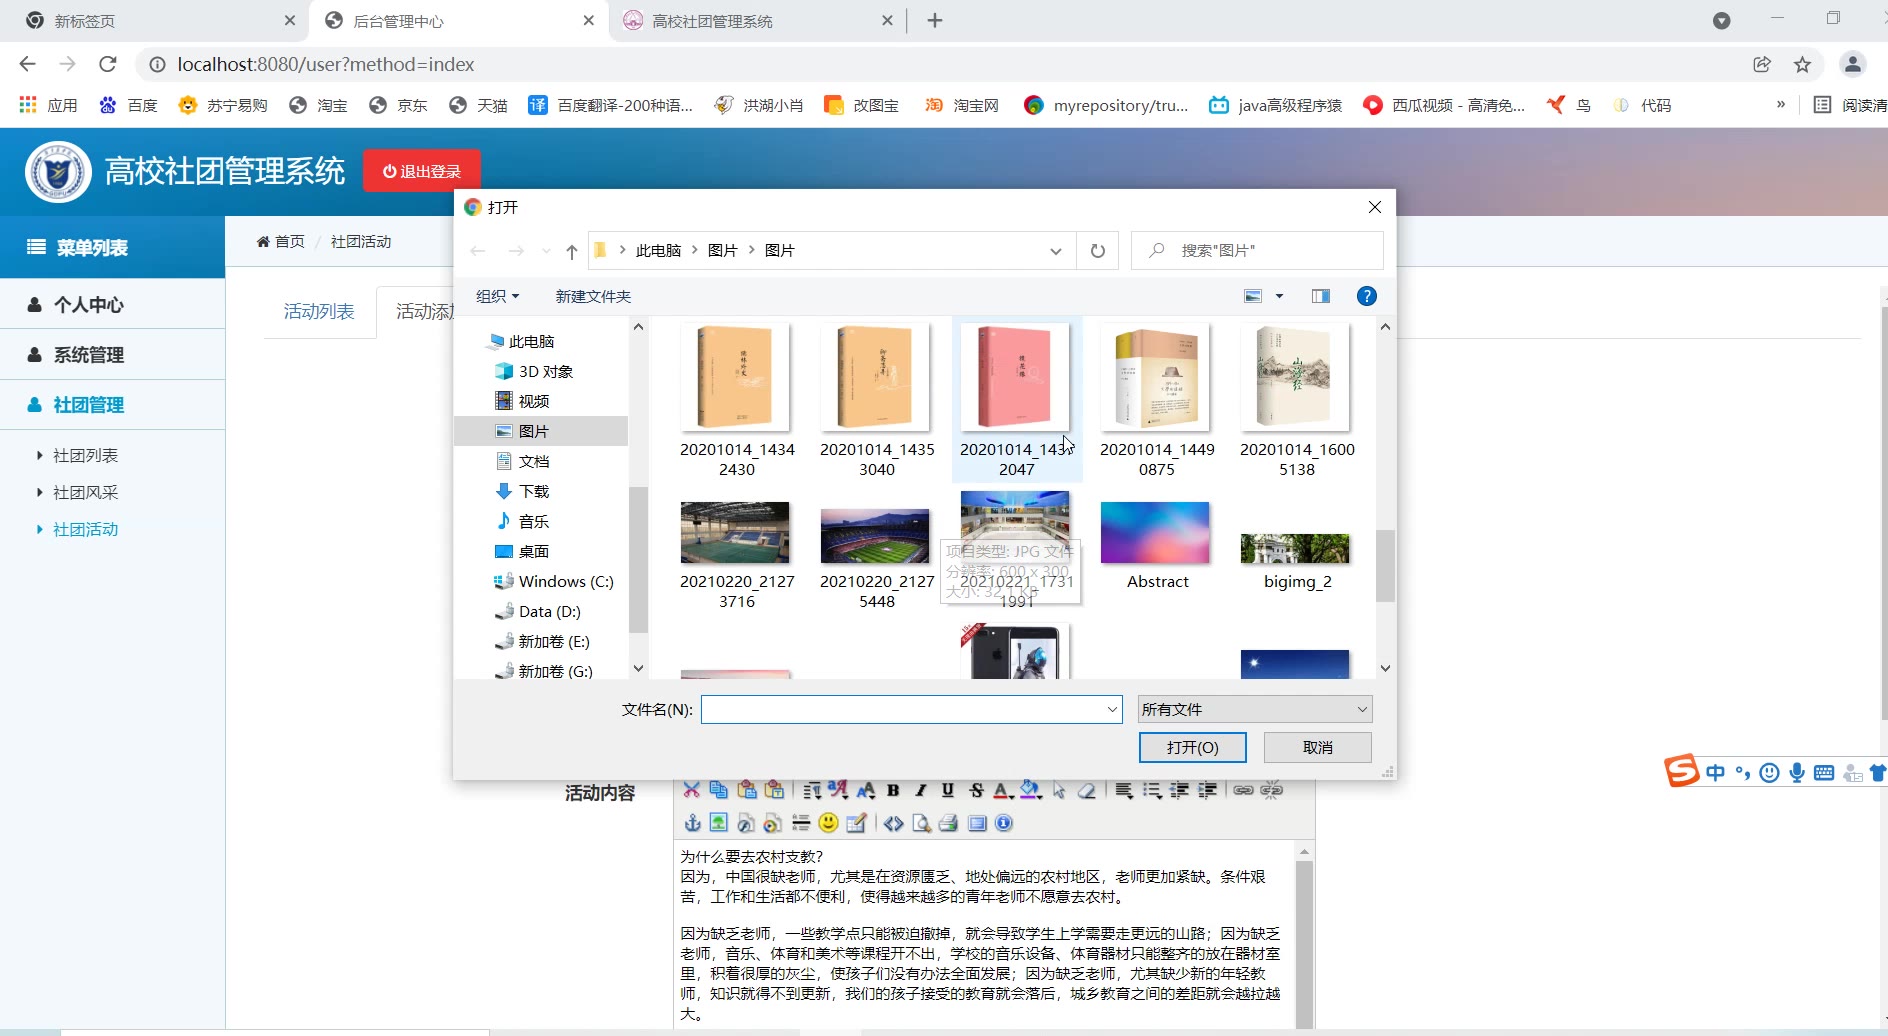Expand the 社团风采 submenu
Screen dimensions: 1888x1036
(85, 492)
